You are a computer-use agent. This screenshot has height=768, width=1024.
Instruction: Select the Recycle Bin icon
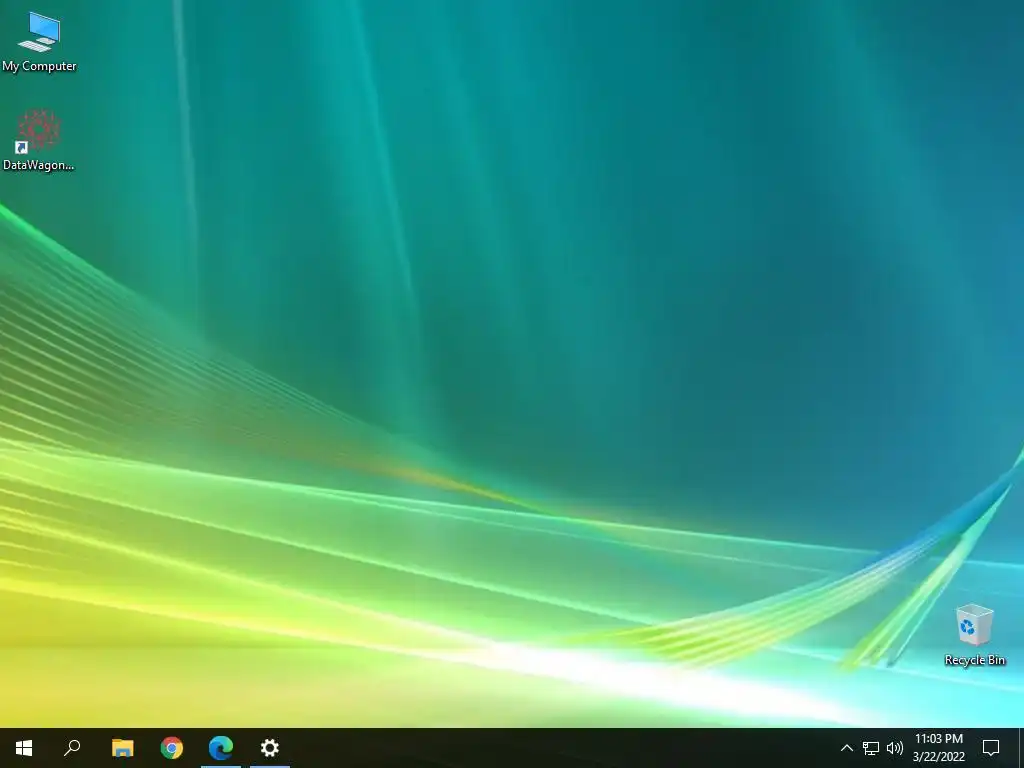(x=974, y=635)
